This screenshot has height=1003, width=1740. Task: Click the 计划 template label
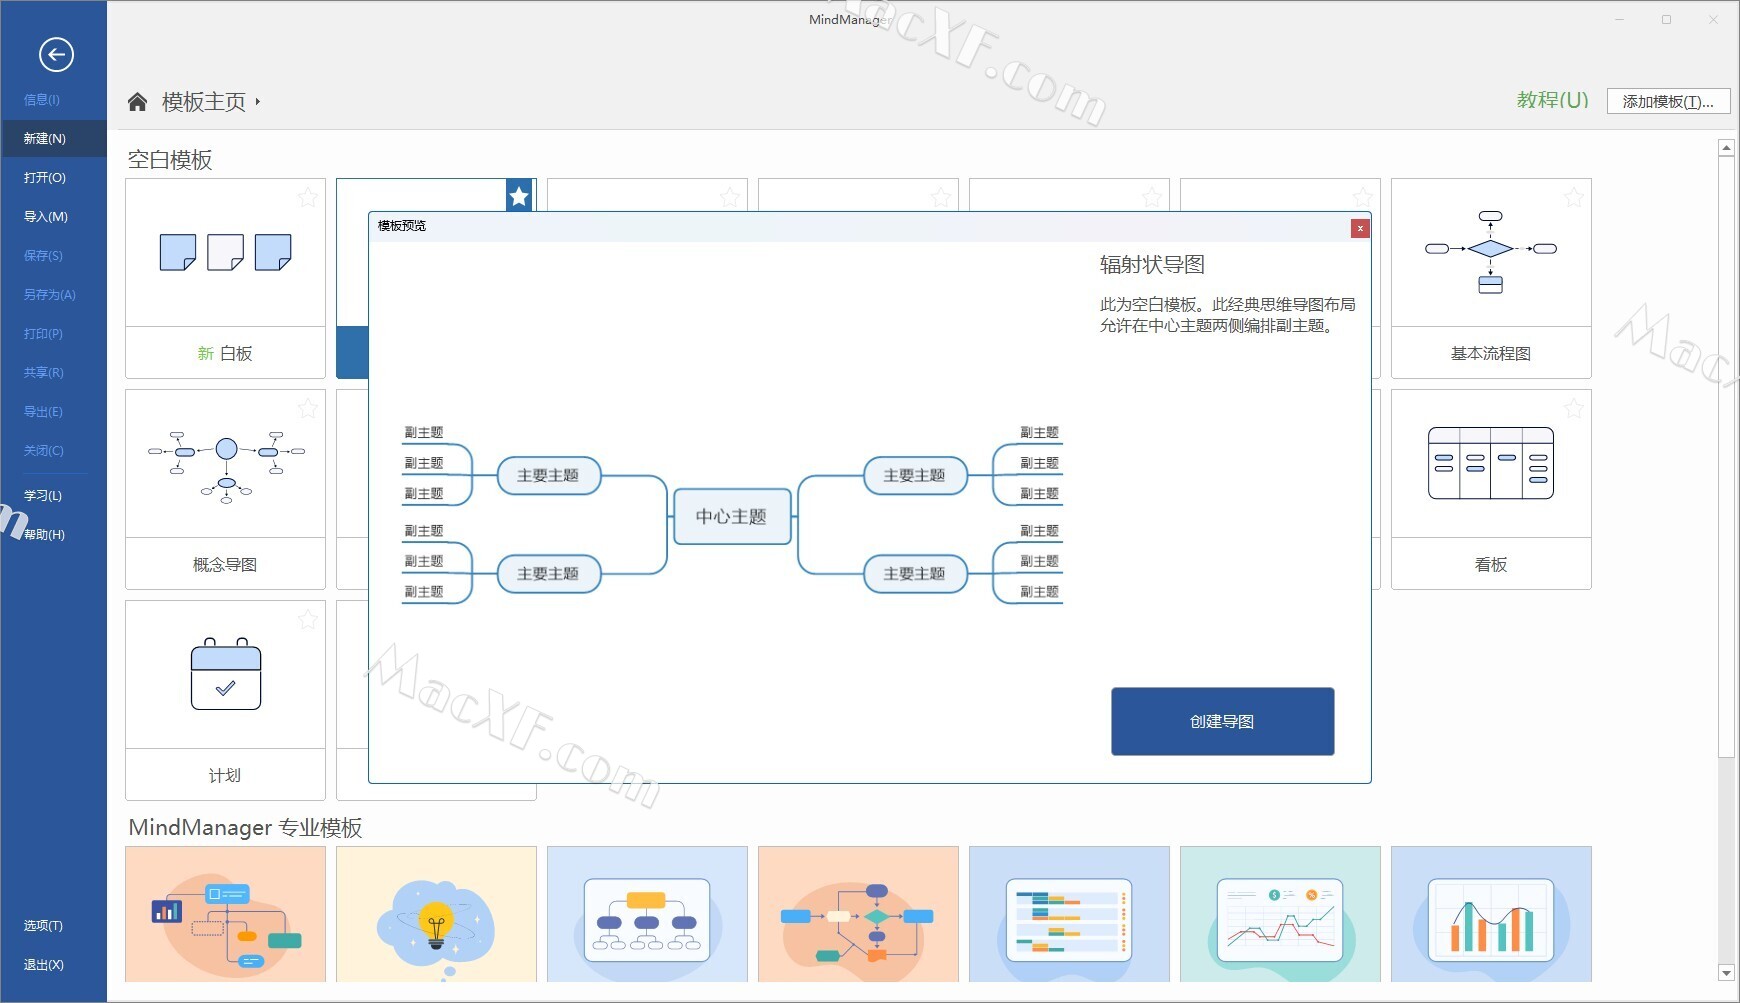225,775
